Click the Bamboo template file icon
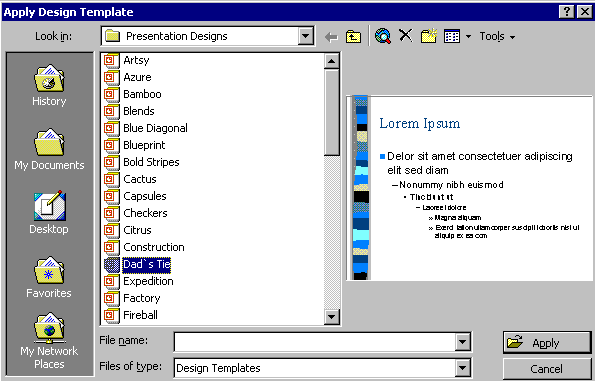This screenshot has height=381, width=595. (112, 94)
